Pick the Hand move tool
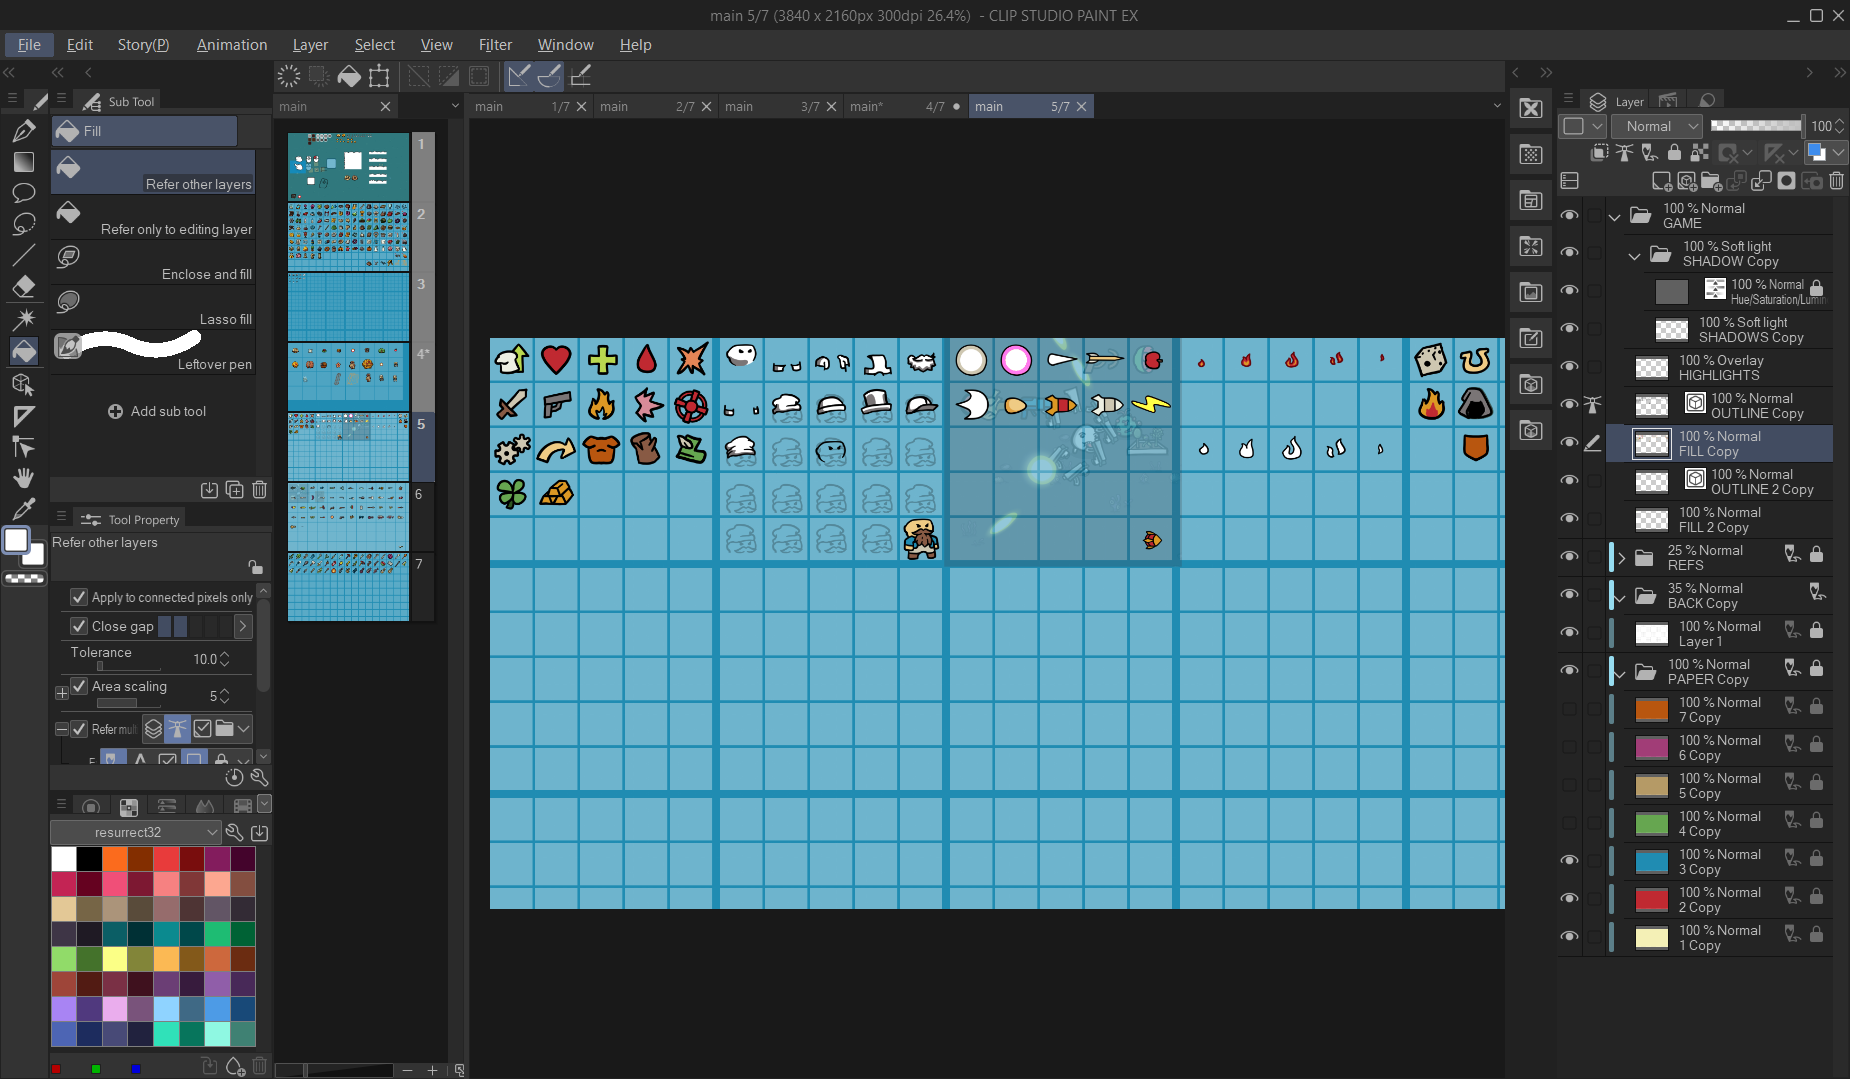This screenshot has height=1079, width=1850. point(24,477)
